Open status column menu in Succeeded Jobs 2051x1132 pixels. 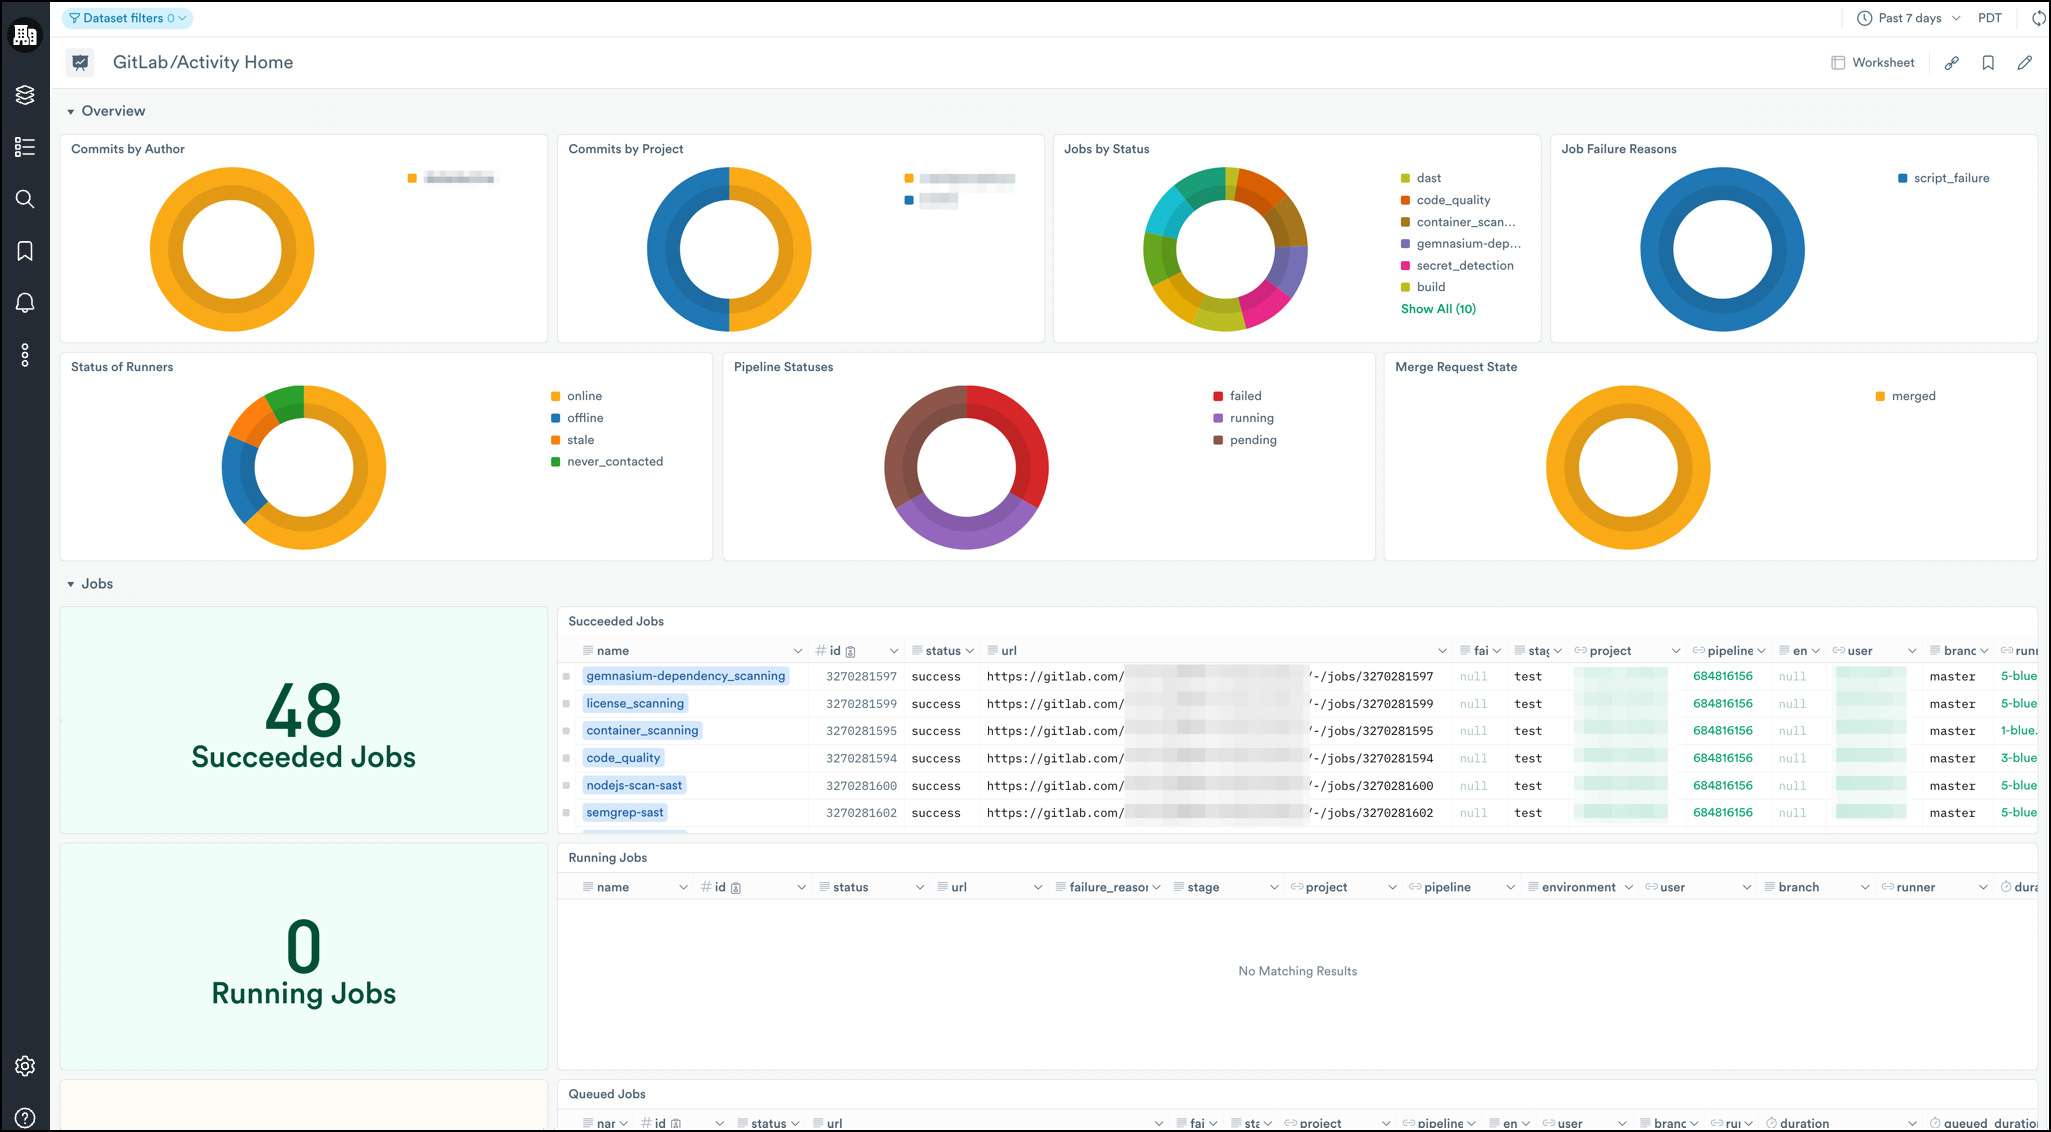pyautogui.click(x=970, y=651)
